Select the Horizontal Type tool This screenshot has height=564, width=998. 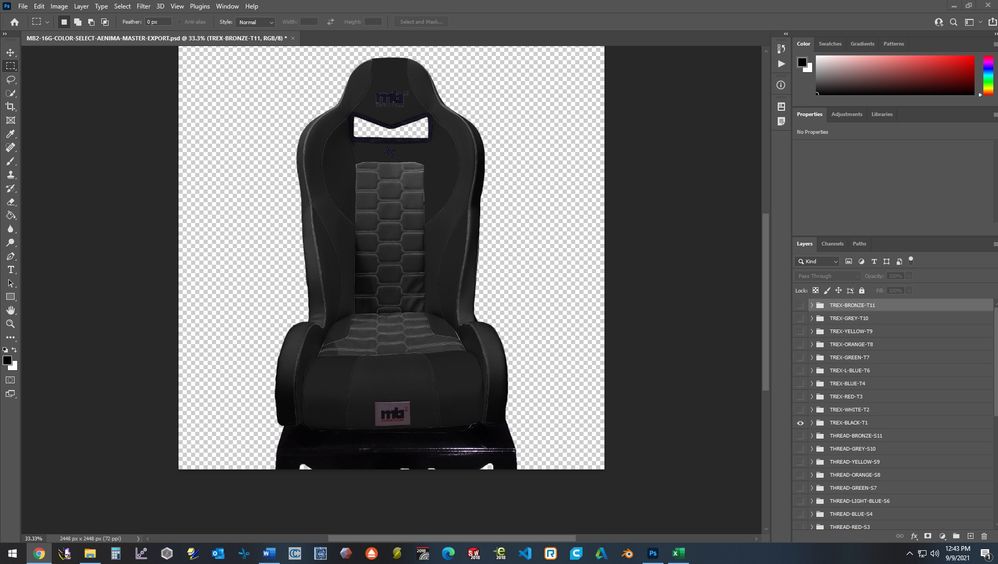click(10, 270)
